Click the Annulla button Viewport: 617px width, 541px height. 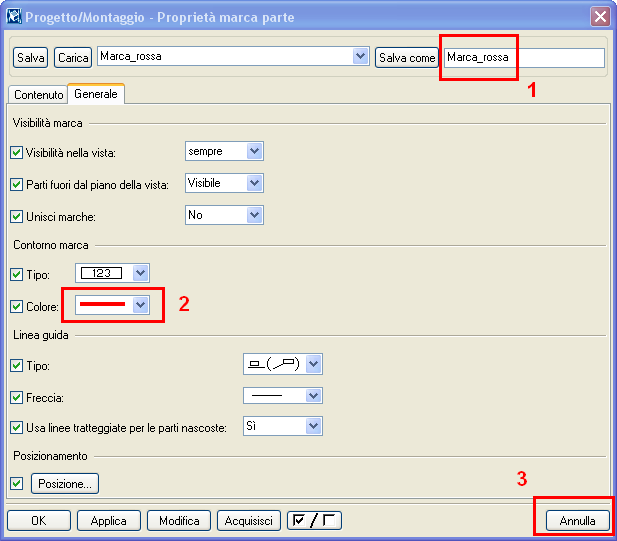(x=578, y=521)
